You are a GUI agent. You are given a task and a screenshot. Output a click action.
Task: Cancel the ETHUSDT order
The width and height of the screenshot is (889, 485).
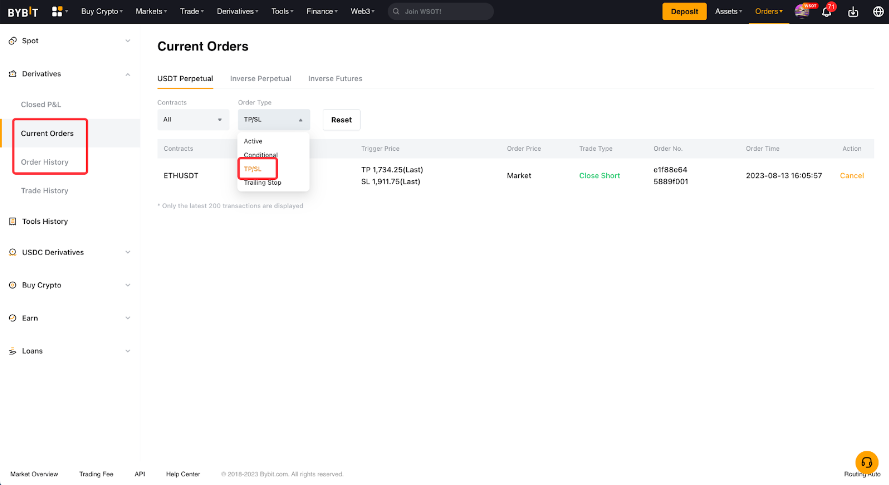[x=851, y=175]
